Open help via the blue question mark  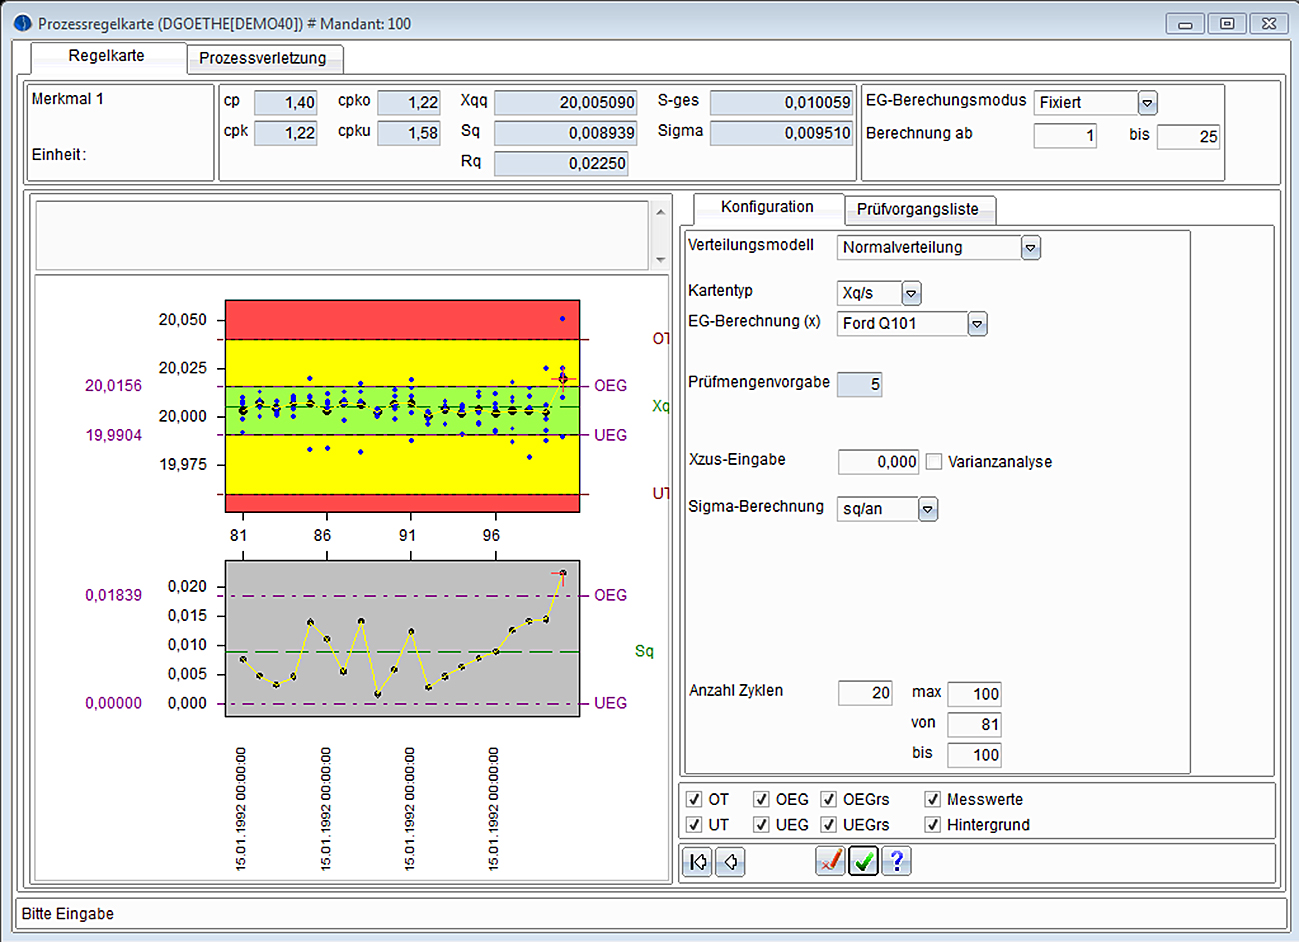pyautogui.click(x=896, y=861)
